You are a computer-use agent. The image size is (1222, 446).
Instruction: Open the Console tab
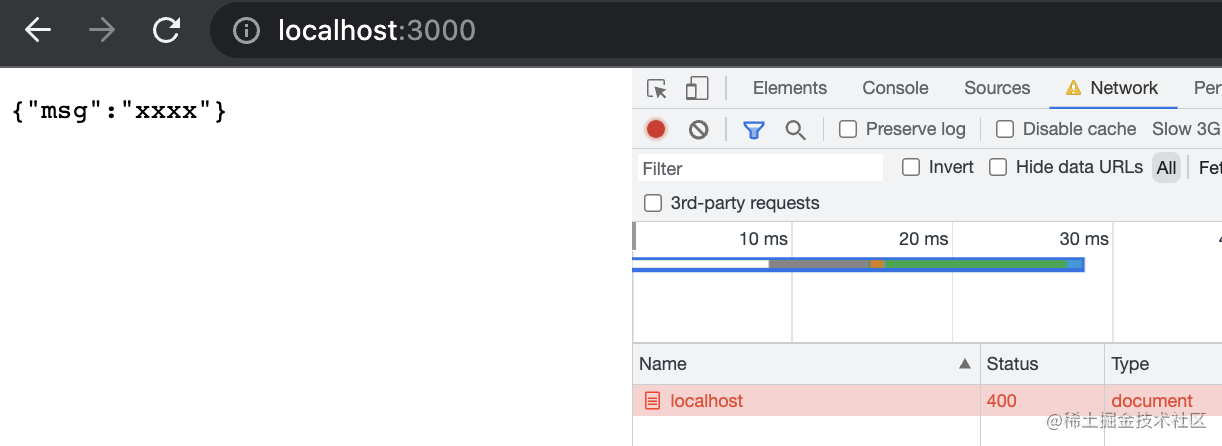coord(895,88)
